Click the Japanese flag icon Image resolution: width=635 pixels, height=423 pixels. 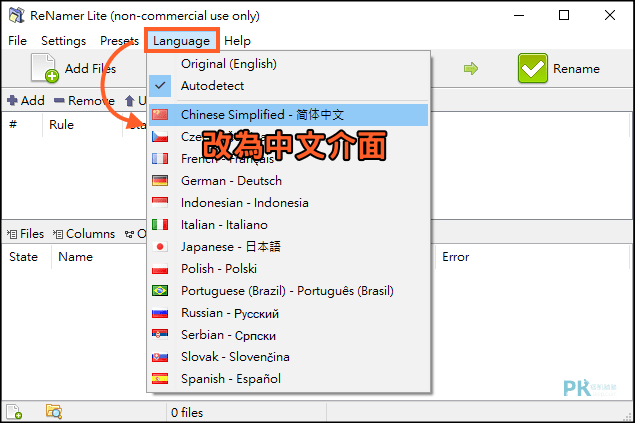tap(160, 247)
